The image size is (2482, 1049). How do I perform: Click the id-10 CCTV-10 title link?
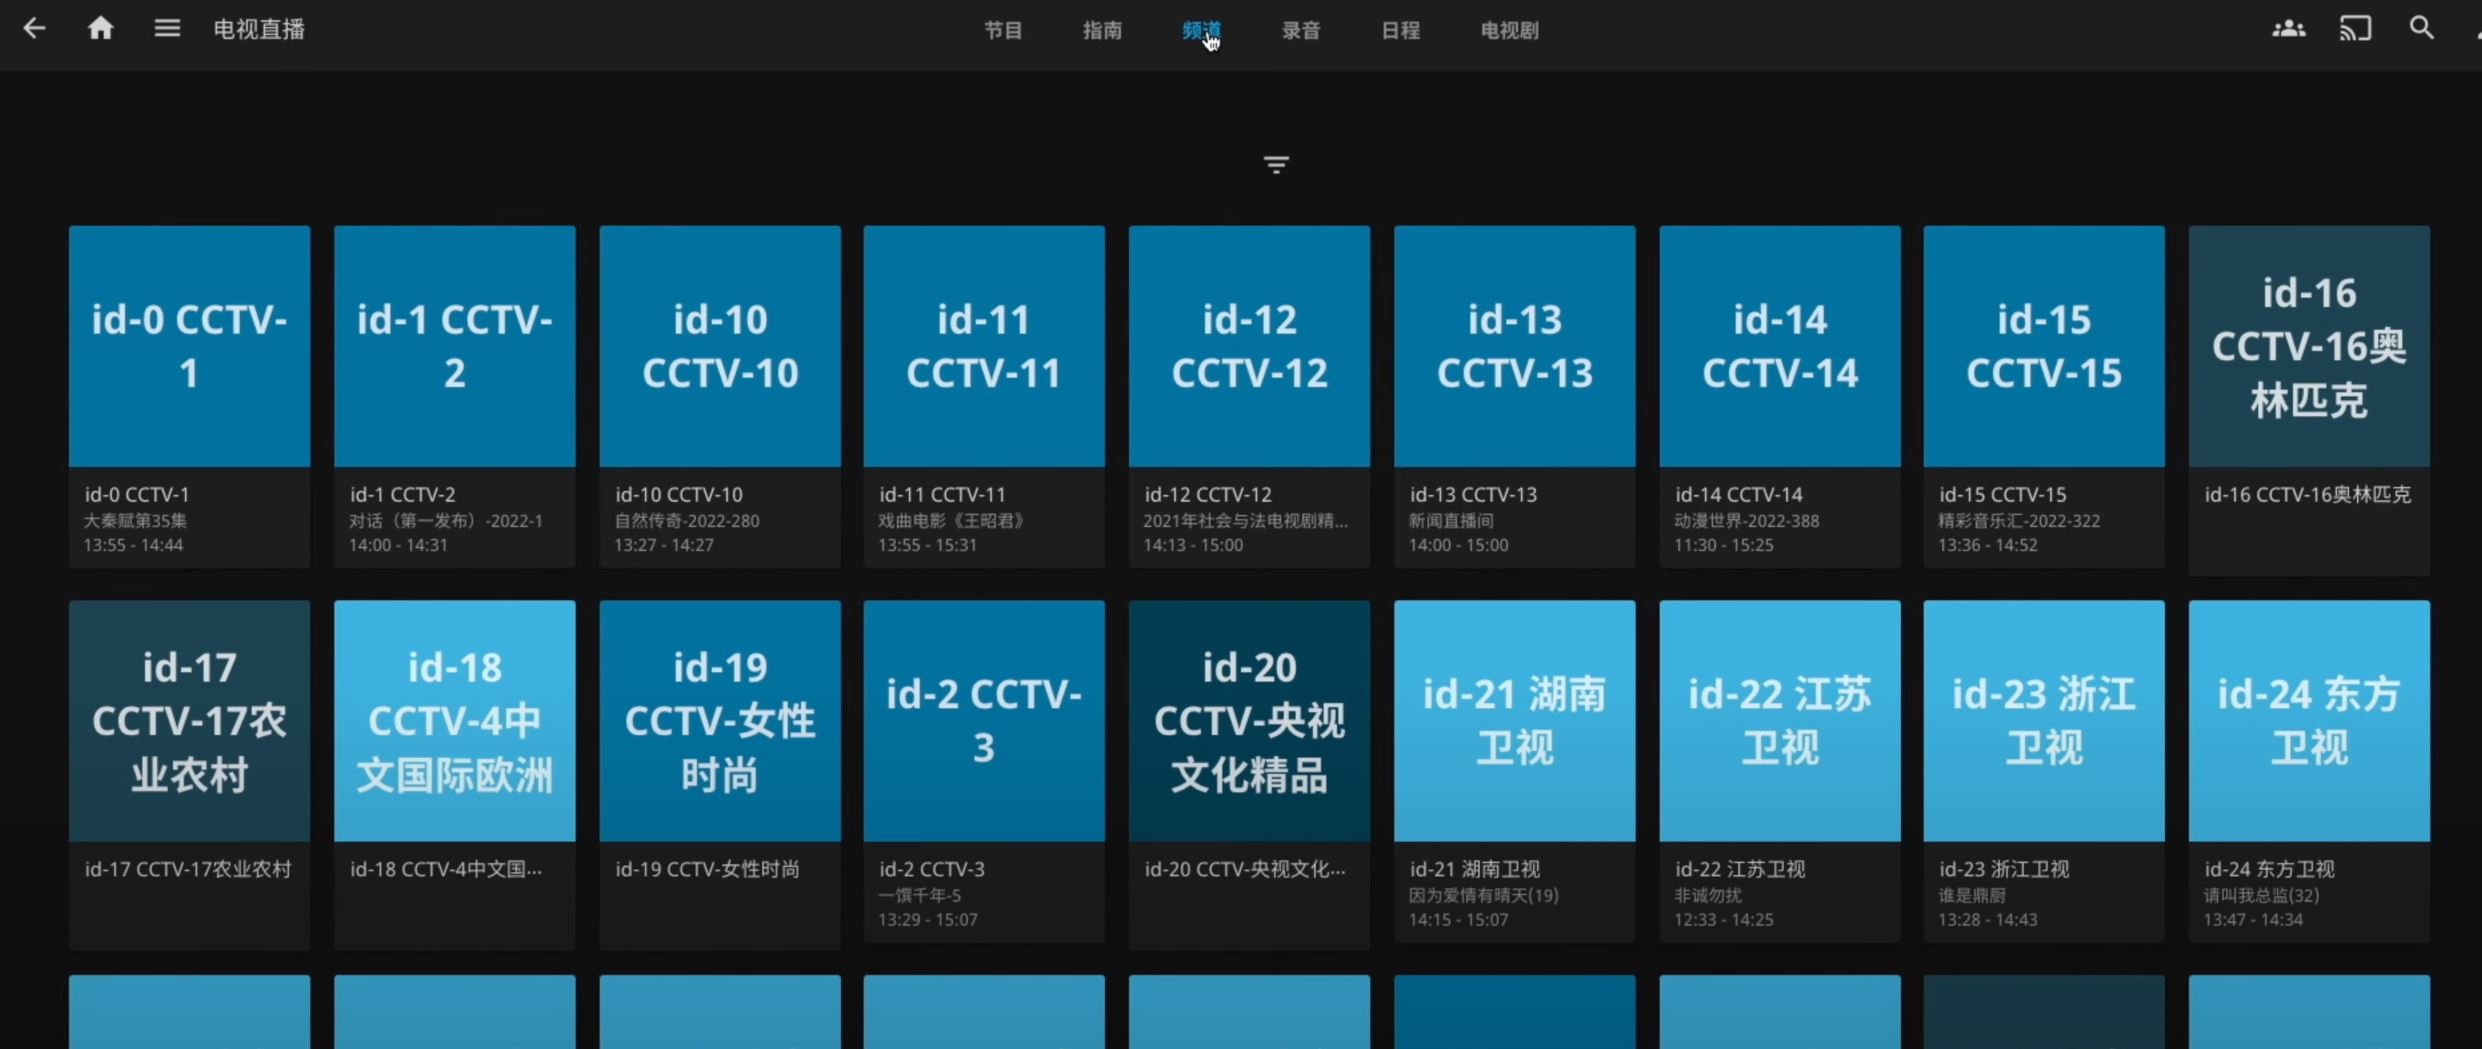678,495
